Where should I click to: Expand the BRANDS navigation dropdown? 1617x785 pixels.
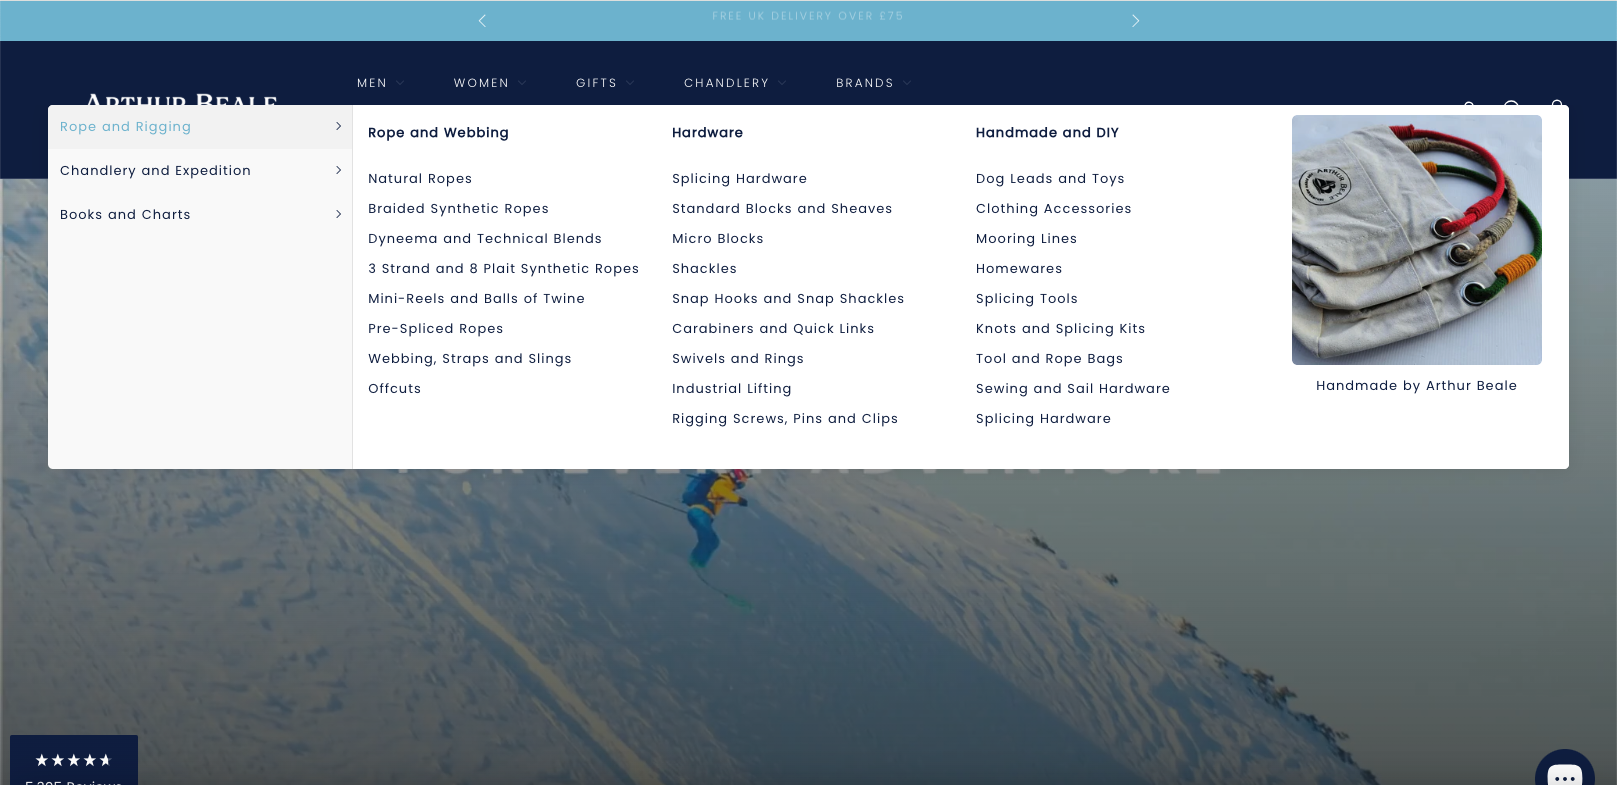873,83
